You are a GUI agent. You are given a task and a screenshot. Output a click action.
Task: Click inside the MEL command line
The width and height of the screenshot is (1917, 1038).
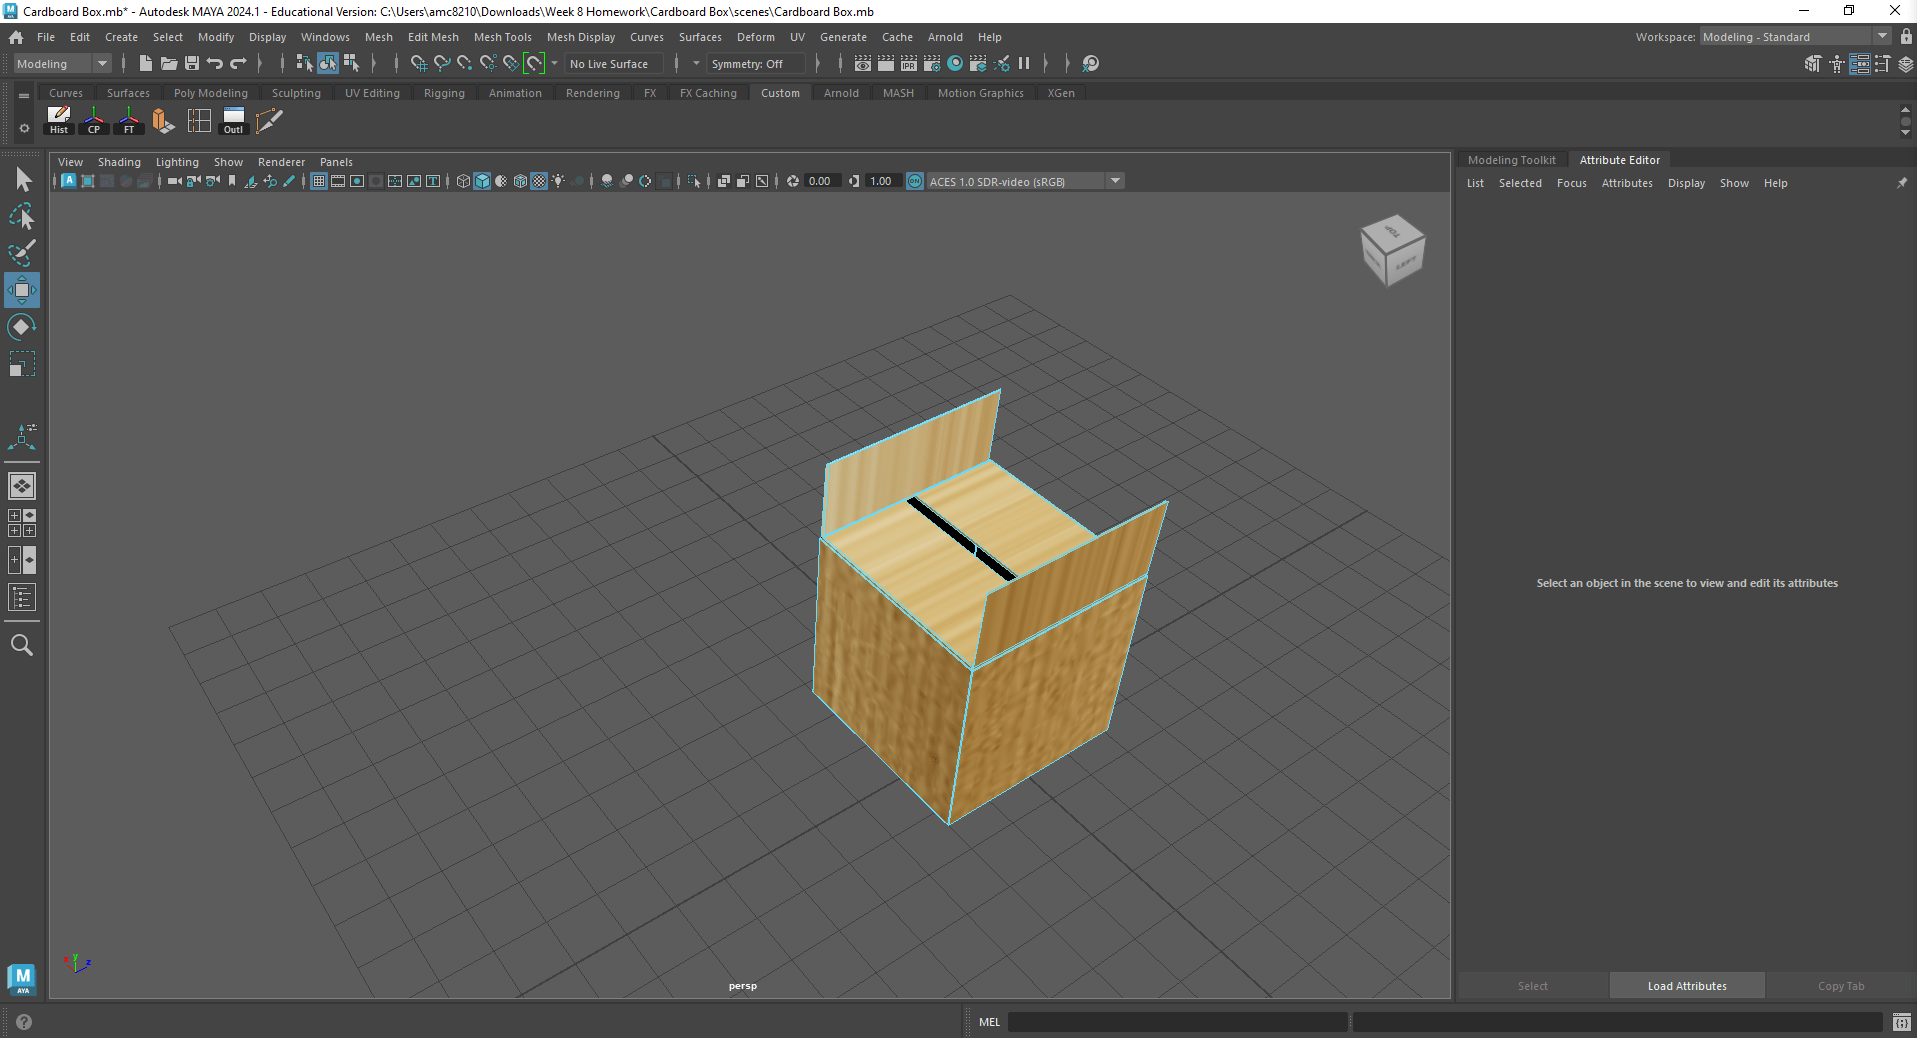pyautogui.click(x=1180, y=1022)
